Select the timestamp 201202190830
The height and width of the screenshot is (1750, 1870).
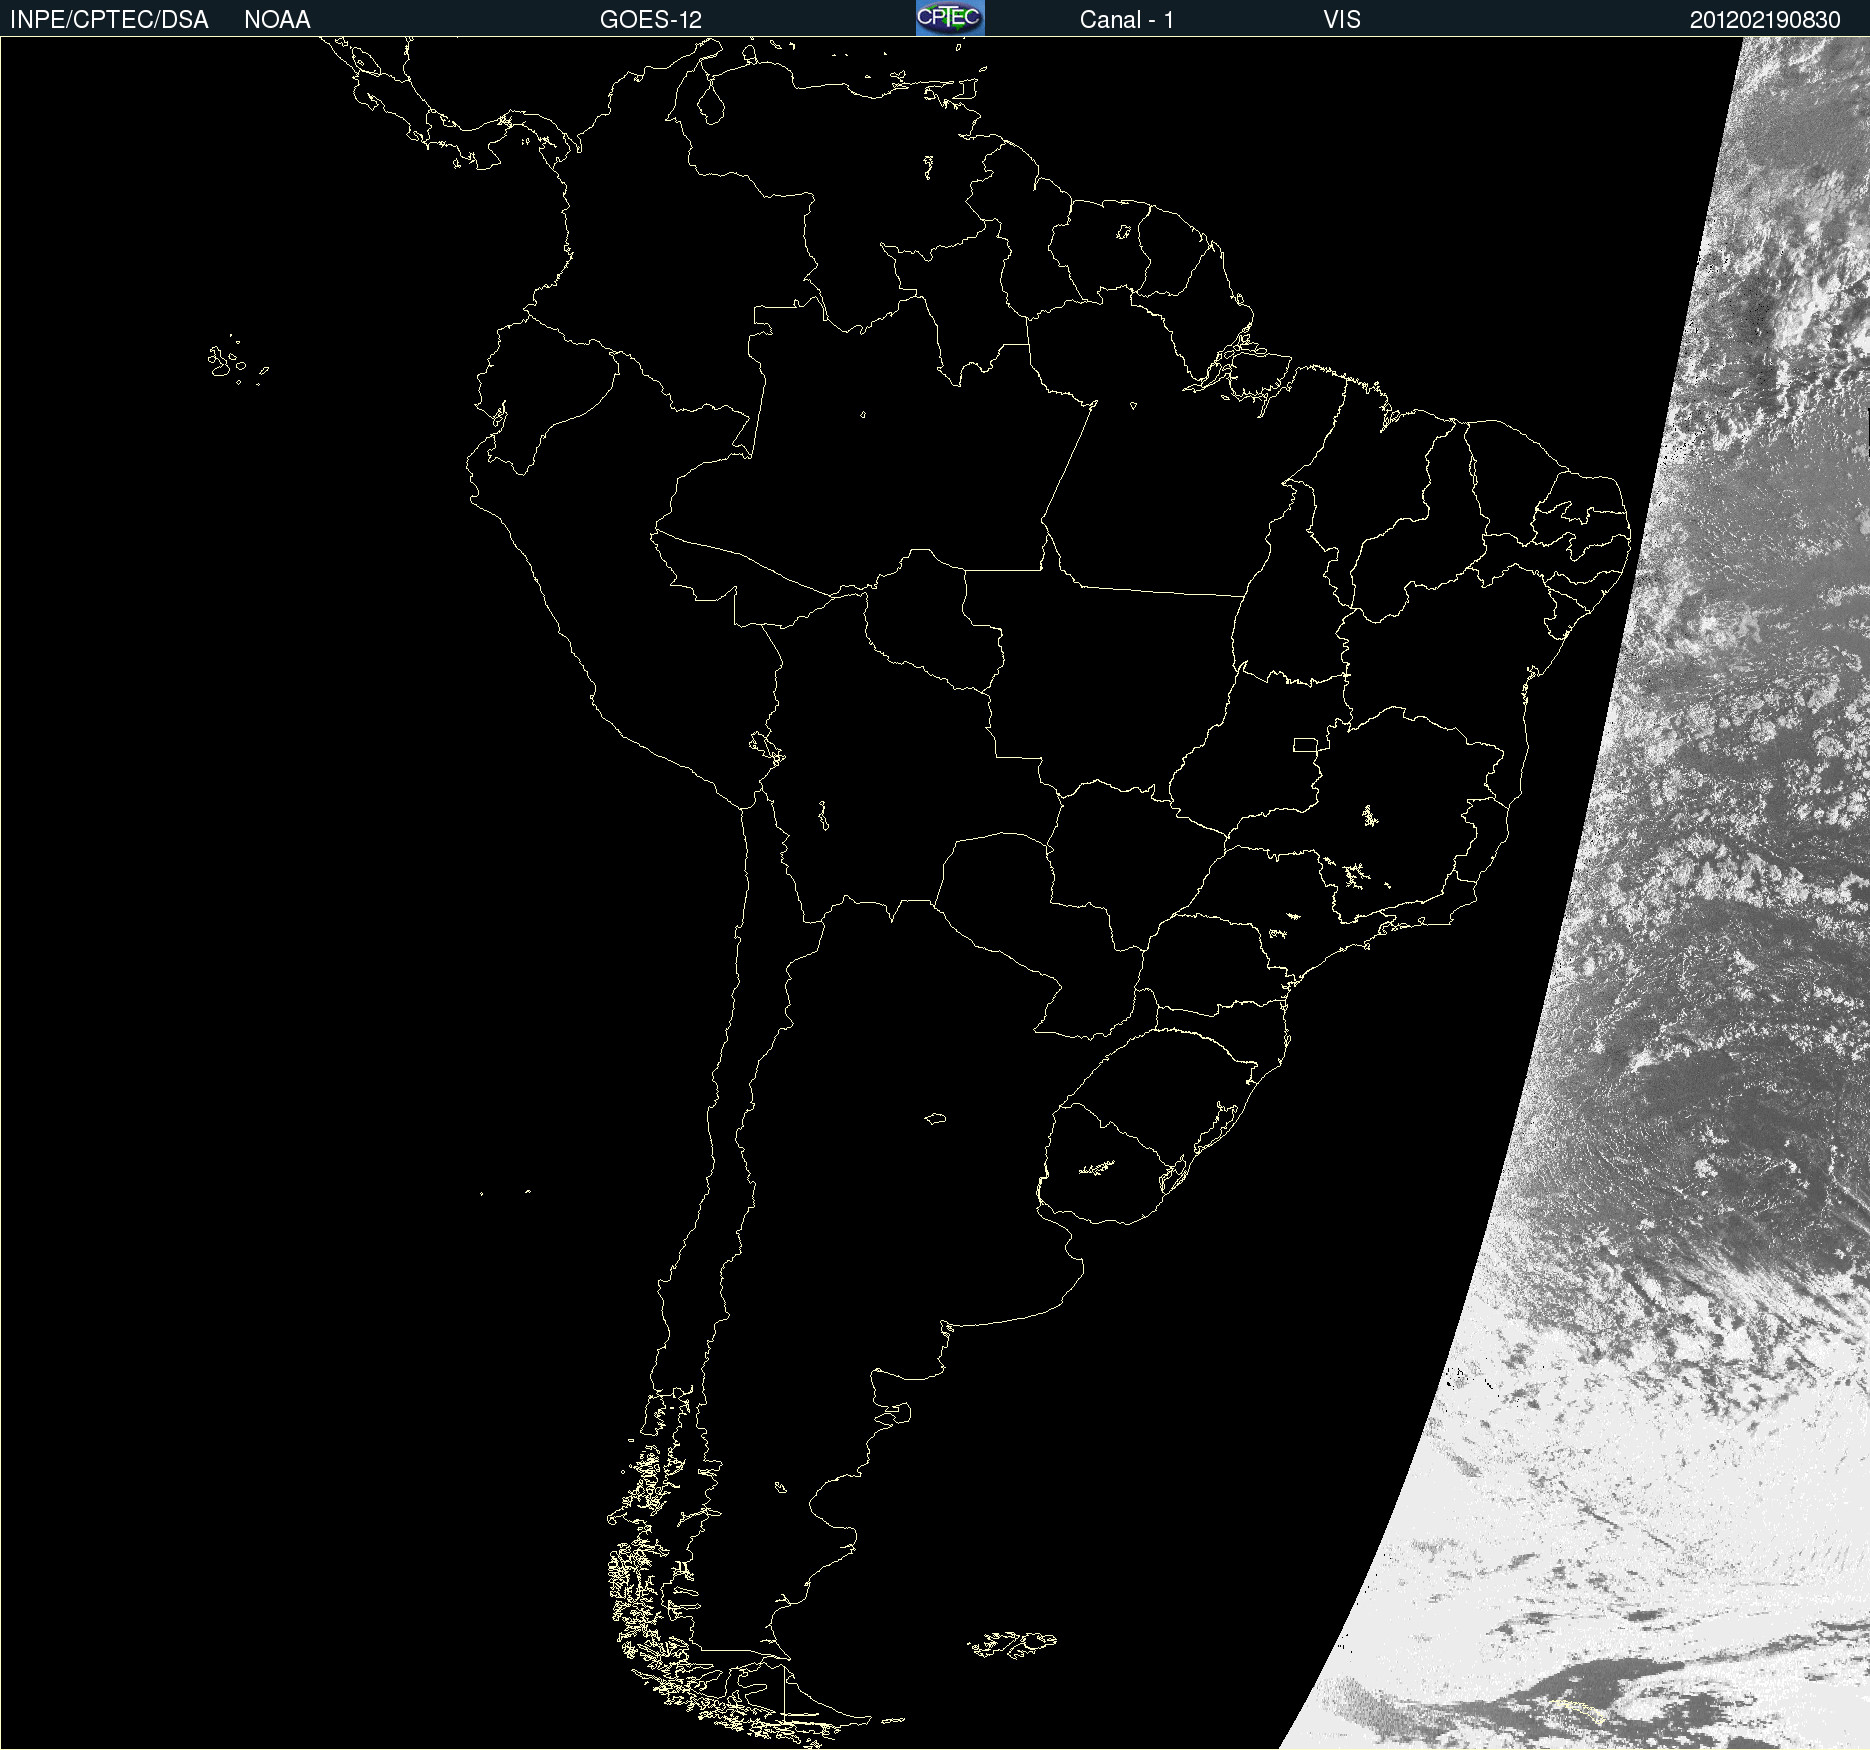pyautogui.click(x=1765, y=20)
